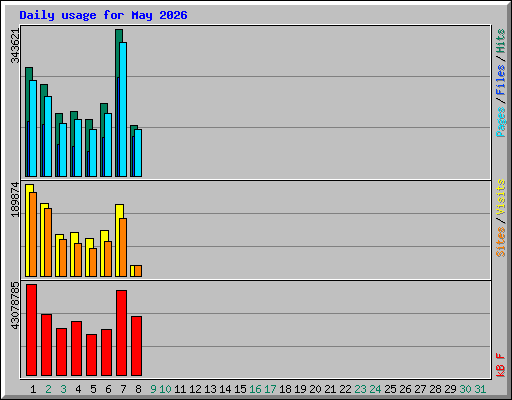Click the tallest cyan files bar for day 7
Screen dimensions: 512x400
click(123, 109)
